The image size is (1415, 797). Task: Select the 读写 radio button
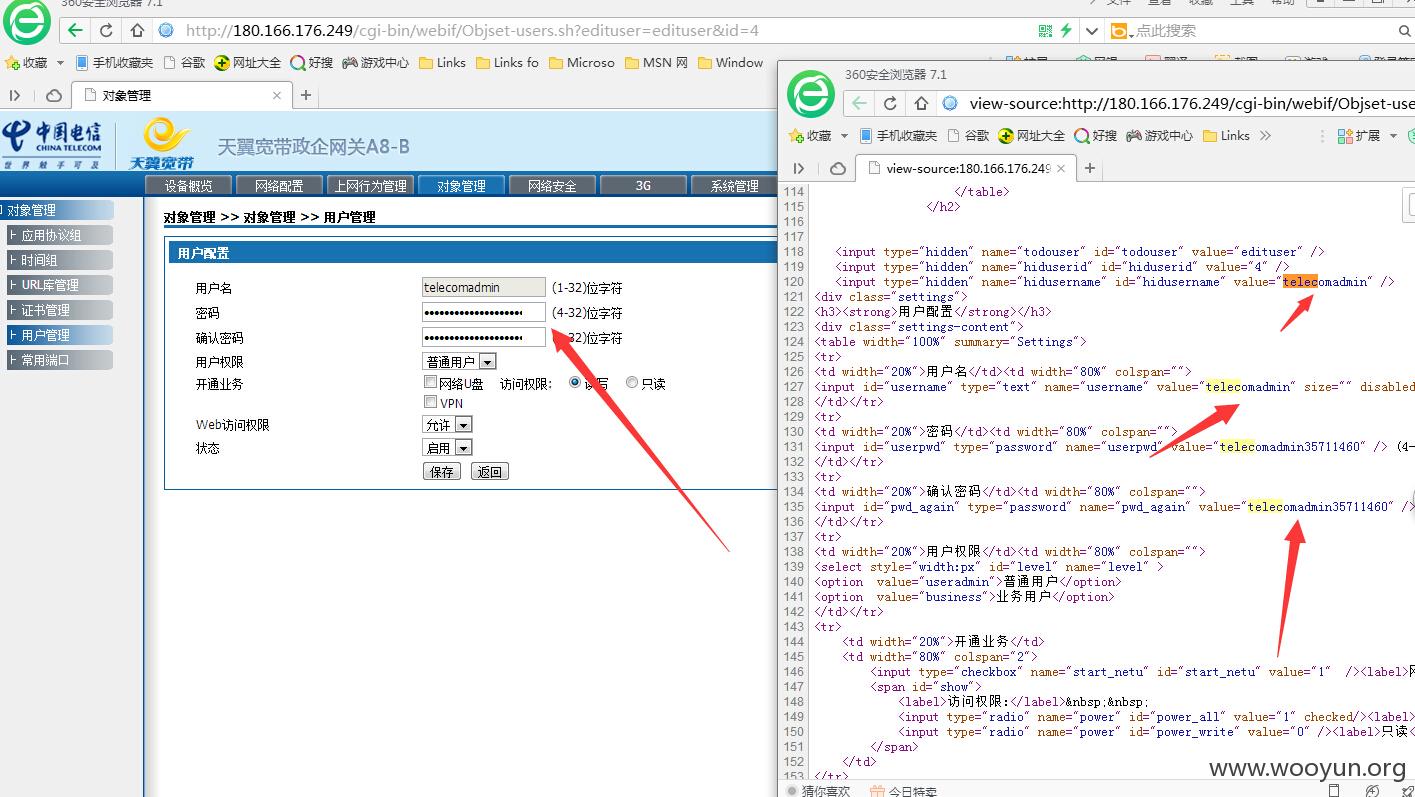576,382
